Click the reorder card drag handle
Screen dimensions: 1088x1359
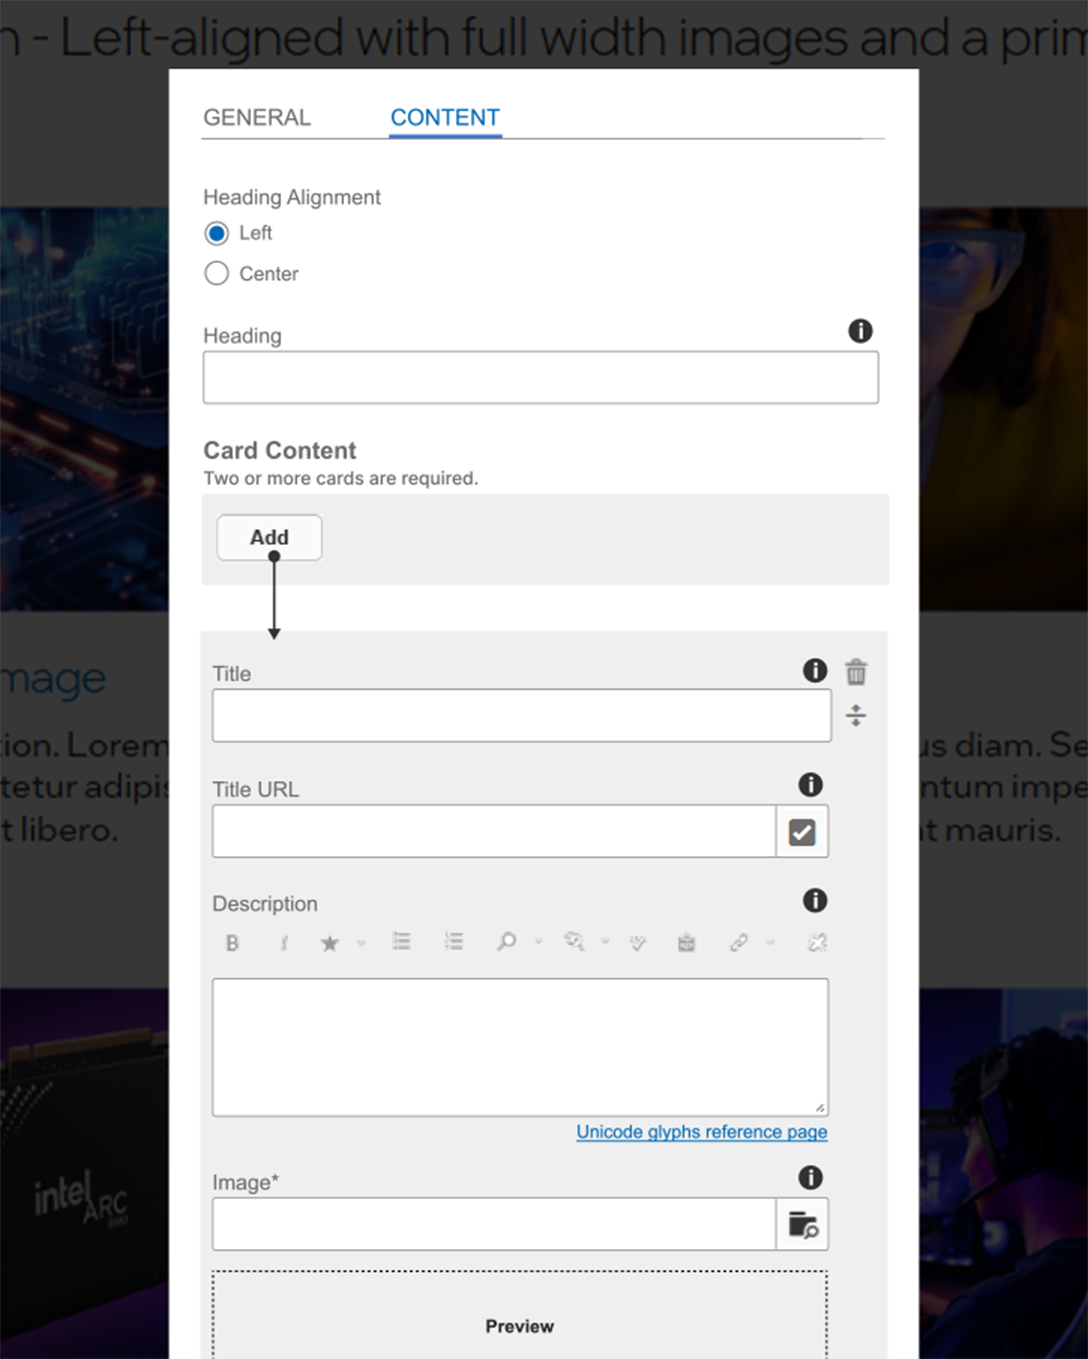856,715
